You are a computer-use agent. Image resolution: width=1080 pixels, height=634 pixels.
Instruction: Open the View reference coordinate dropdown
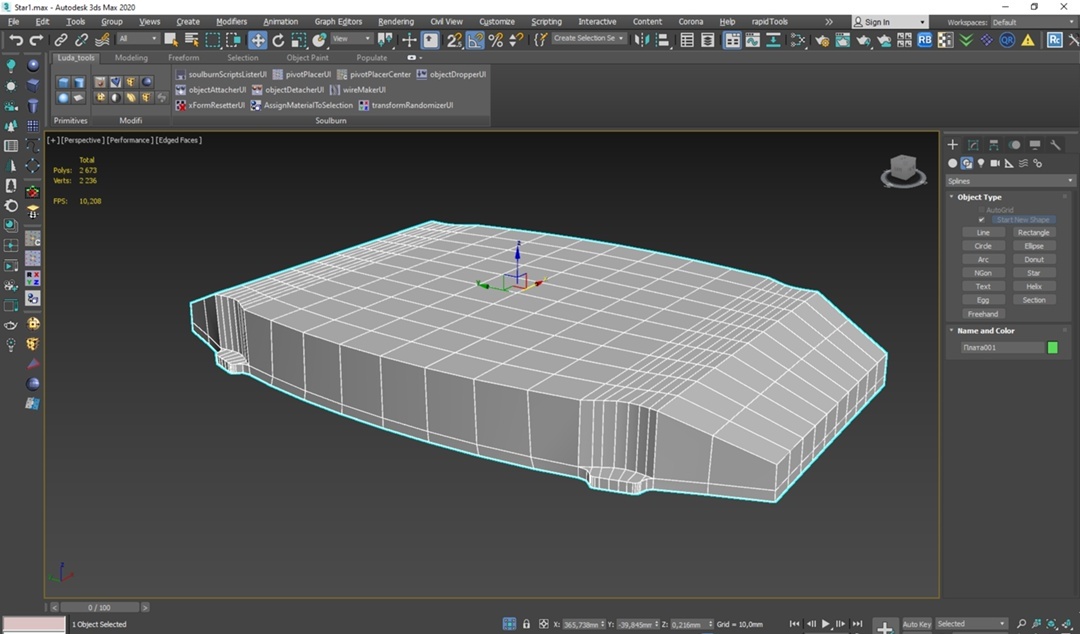click(x=351, y=39)
